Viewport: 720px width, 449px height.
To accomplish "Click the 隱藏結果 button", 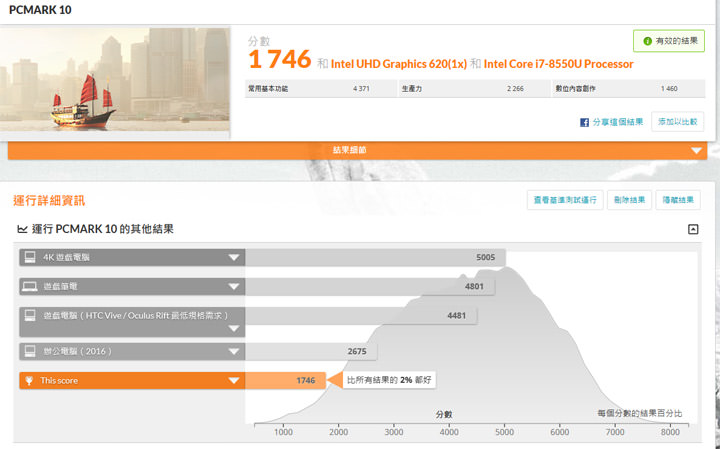I will click(x=679, y=200).
